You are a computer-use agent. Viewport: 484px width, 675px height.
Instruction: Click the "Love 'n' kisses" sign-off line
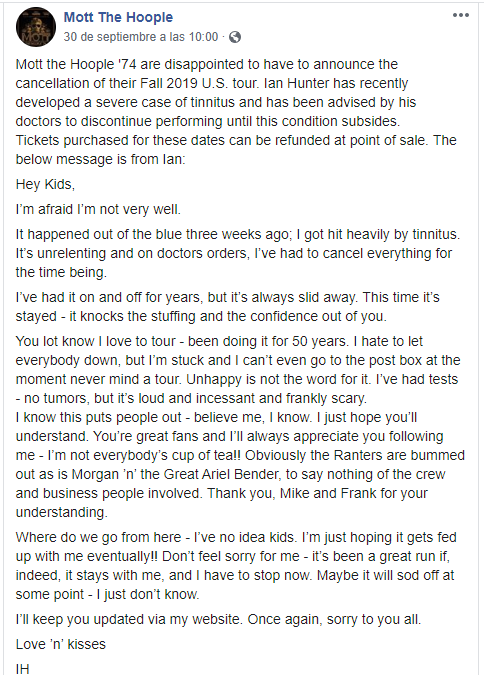61,644
